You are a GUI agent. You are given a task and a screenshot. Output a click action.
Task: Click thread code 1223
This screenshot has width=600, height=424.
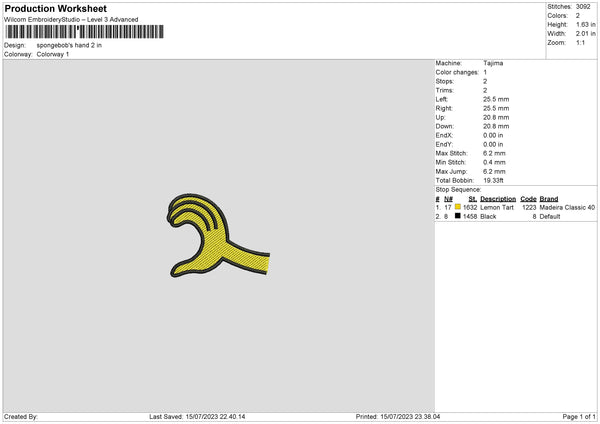pyautogui.click(x=529, y=207)
